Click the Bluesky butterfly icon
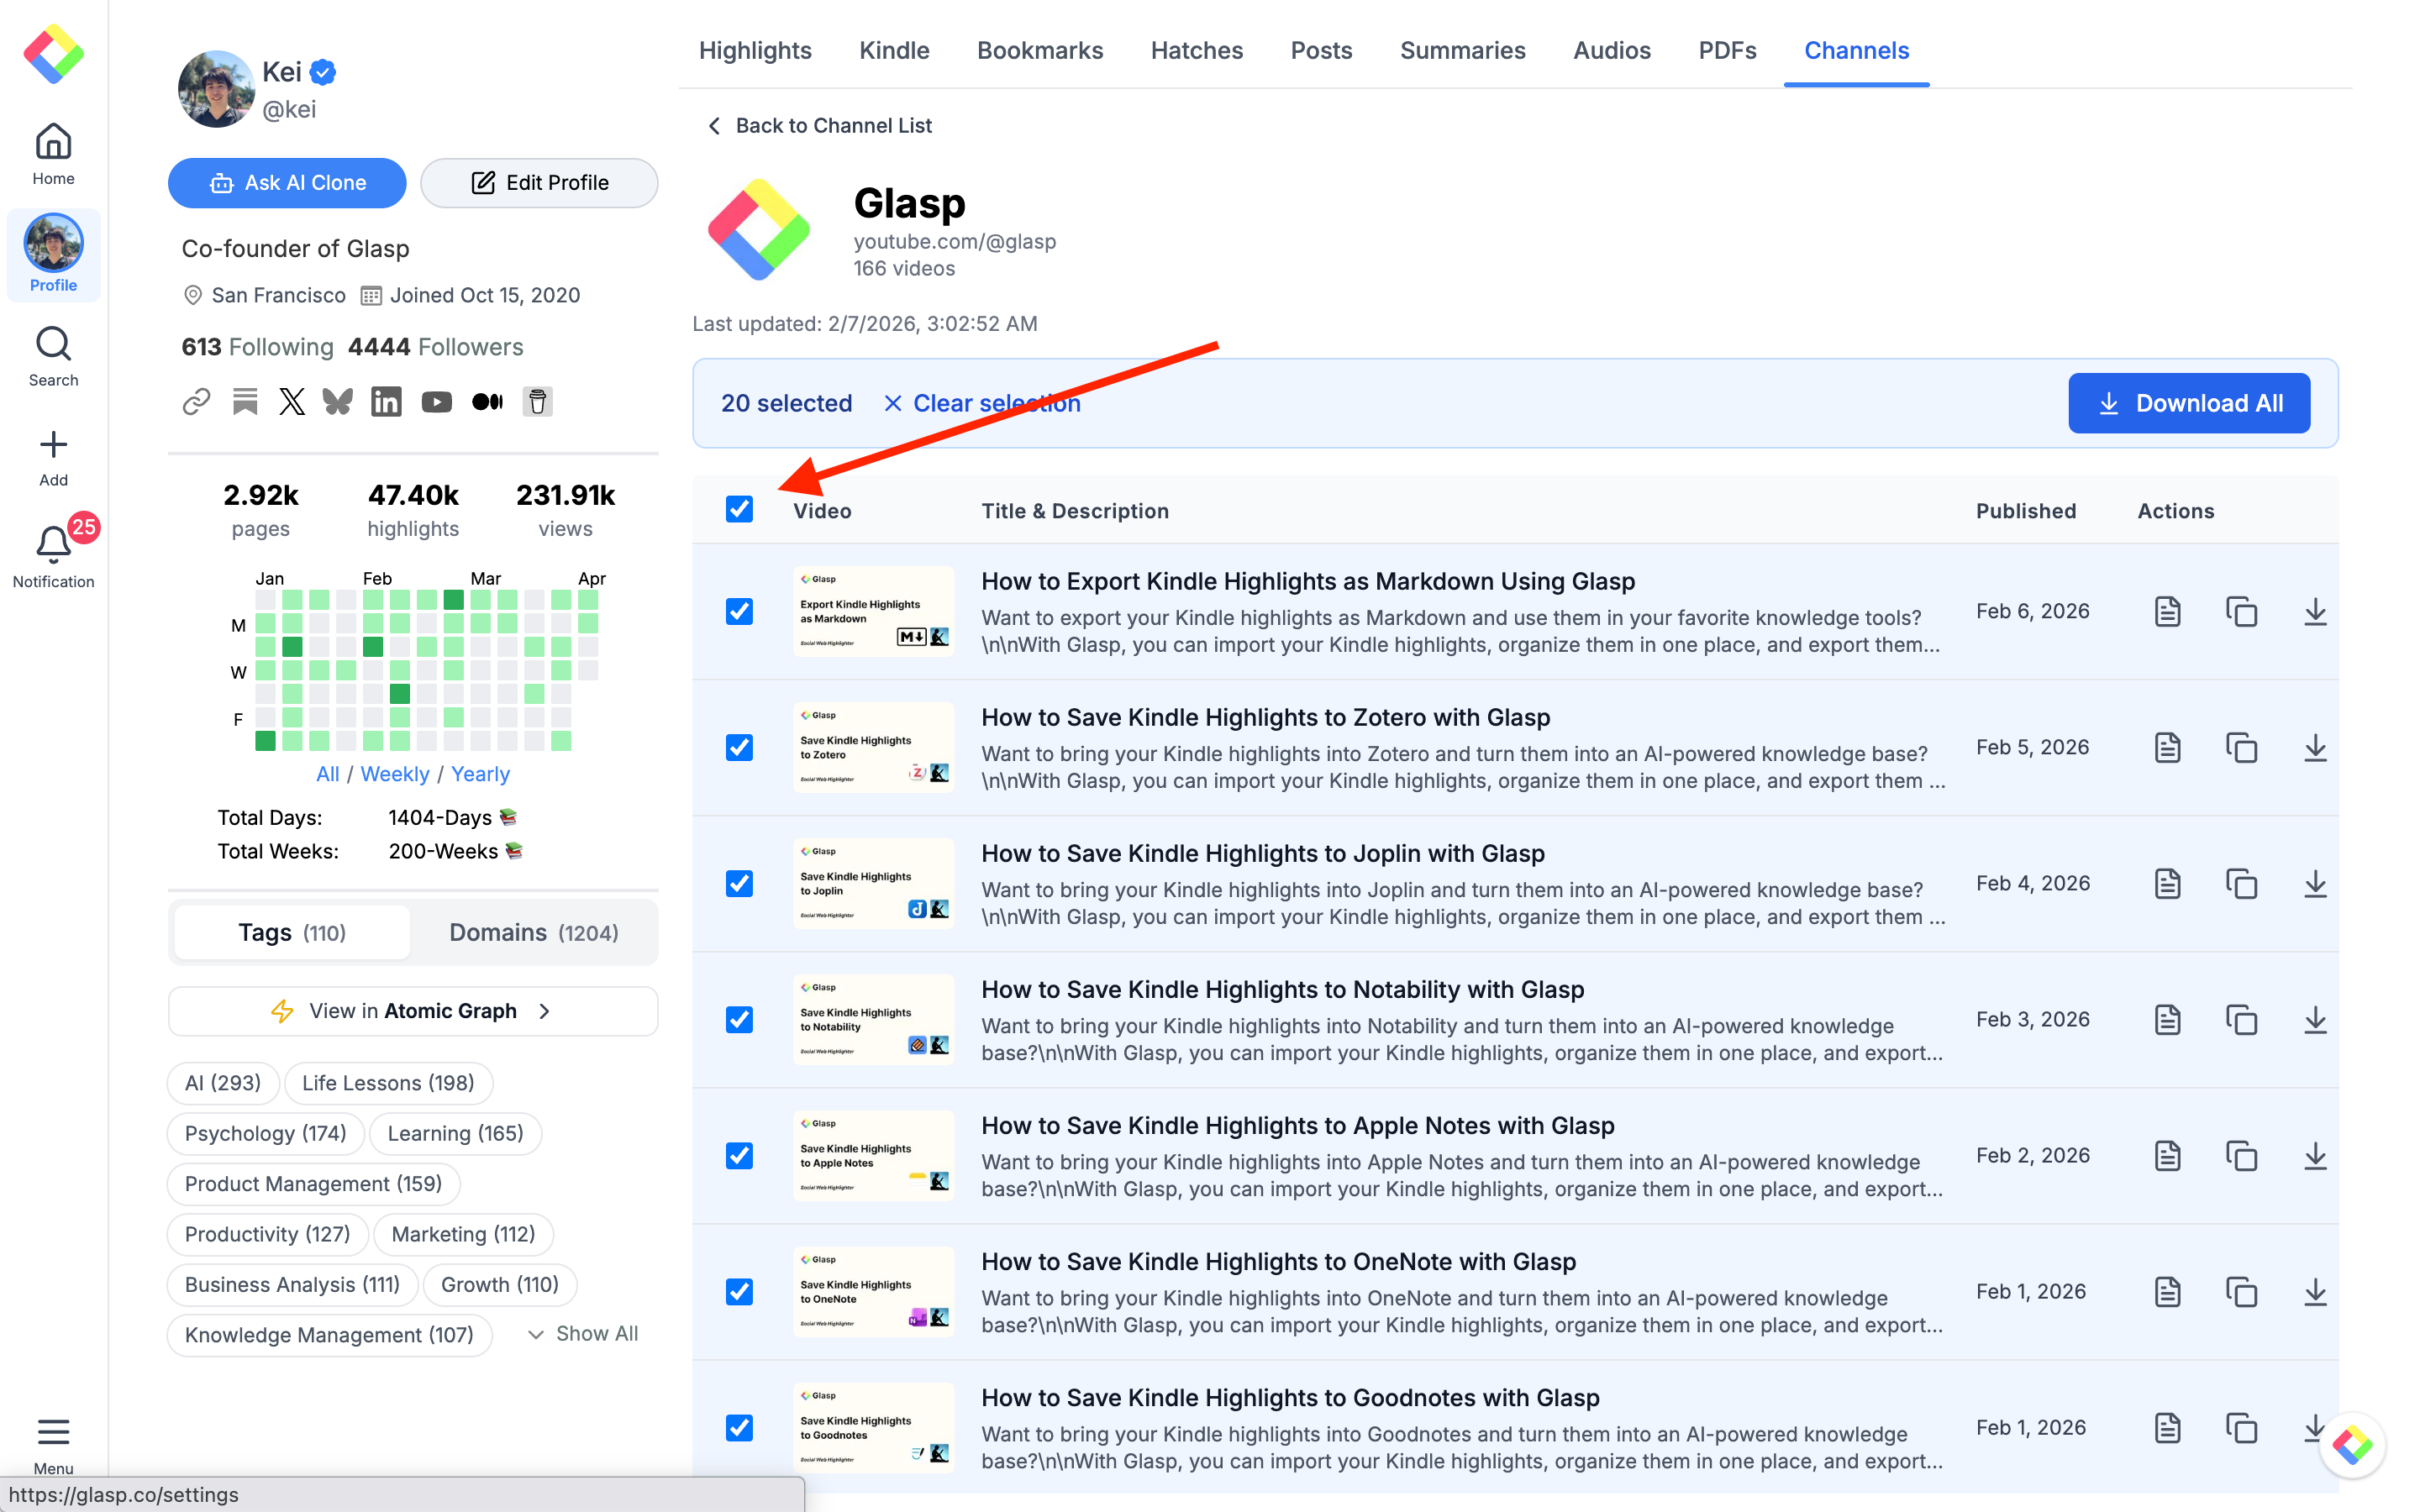2420x1512 pixels. tap(338, 402)
